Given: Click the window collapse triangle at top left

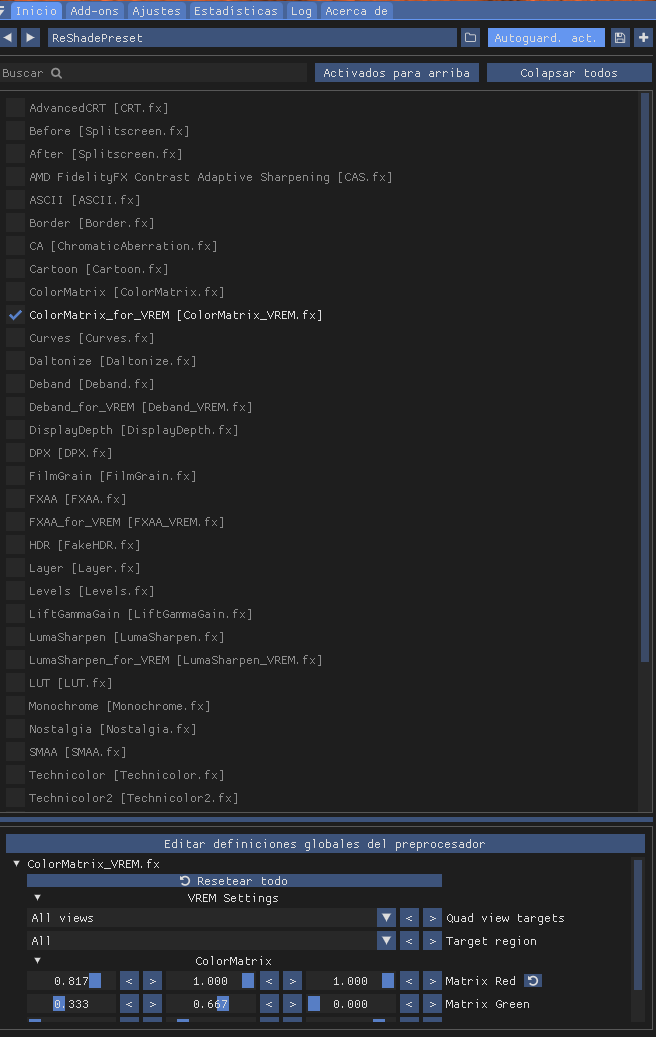Looking at the screenshot, I should tap(3, 11).
